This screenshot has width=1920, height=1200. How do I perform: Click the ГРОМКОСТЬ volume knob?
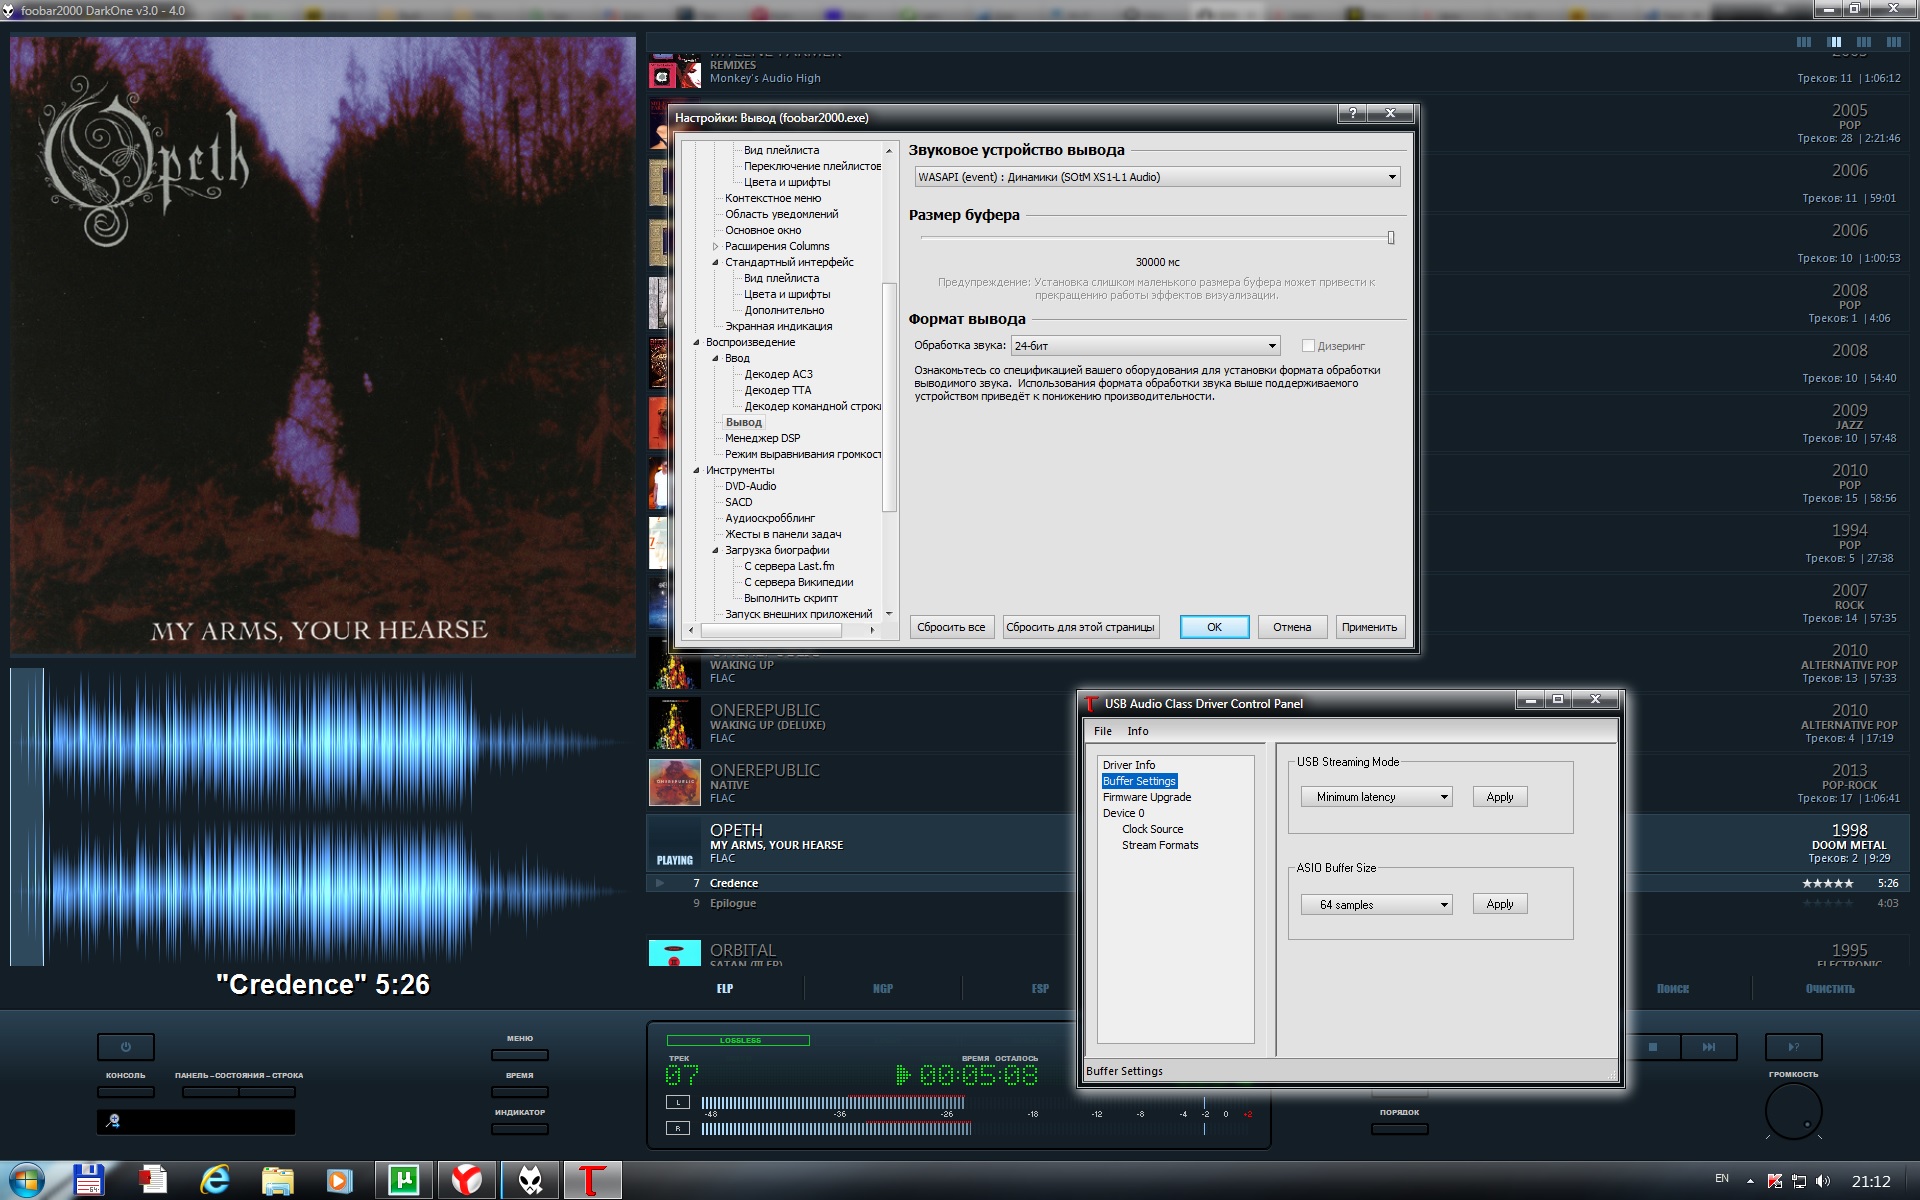point(1793,1110)
